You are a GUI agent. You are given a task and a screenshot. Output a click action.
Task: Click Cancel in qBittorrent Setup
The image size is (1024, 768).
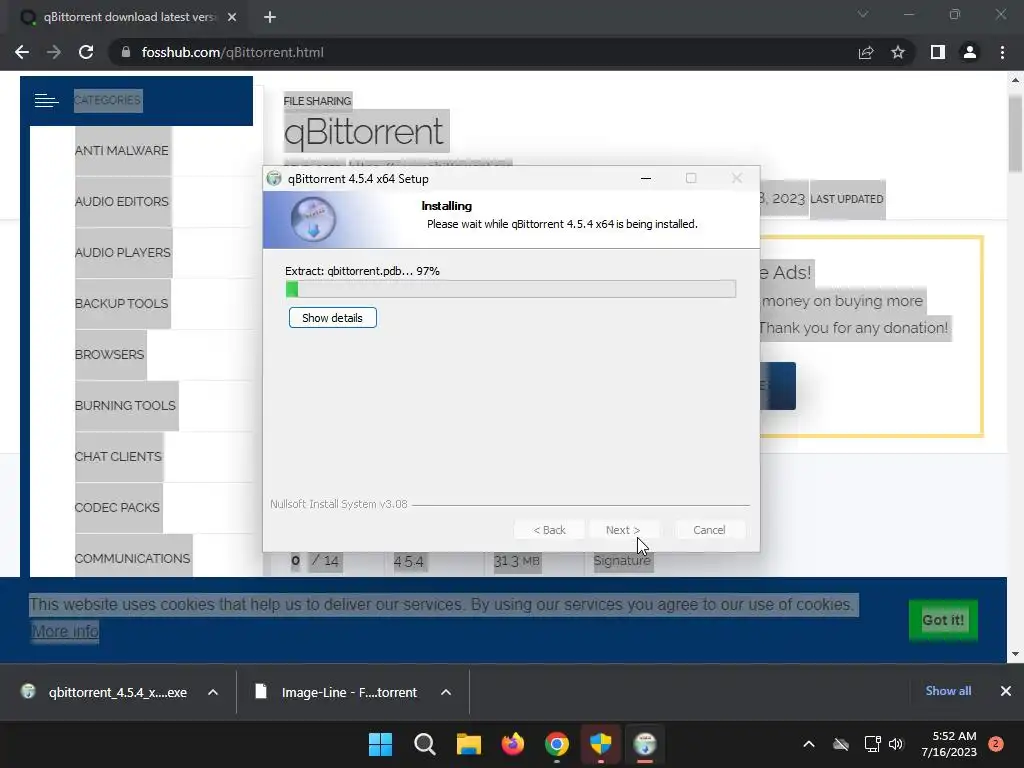(x=709, y=530)
